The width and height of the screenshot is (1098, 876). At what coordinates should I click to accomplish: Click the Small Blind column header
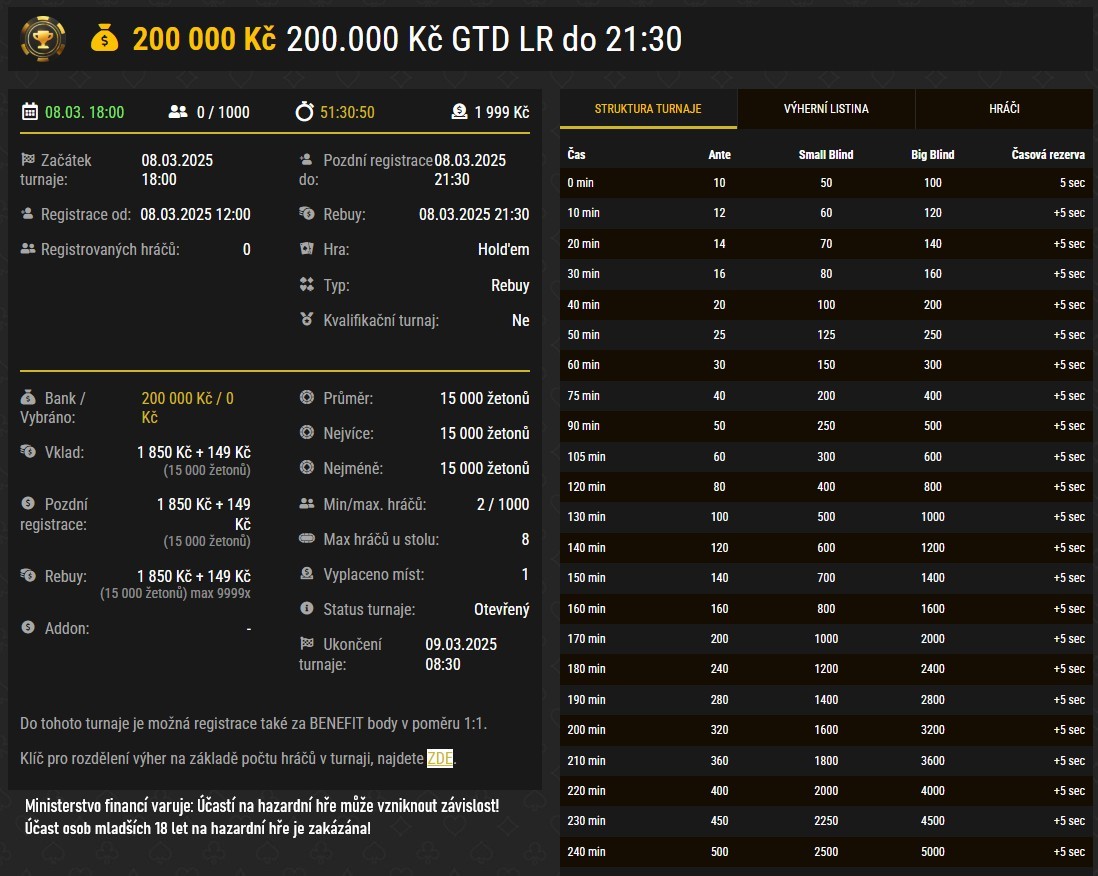pos(826,155)
